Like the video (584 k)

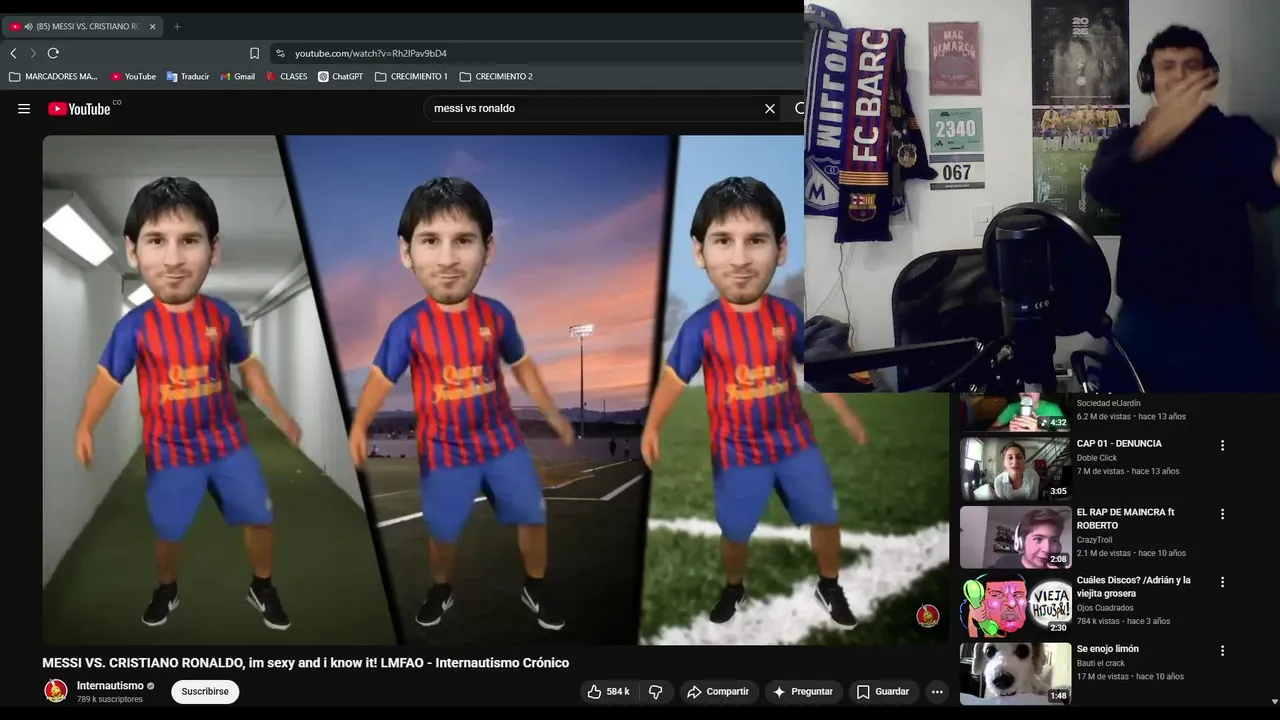click(x=608, y=691)
